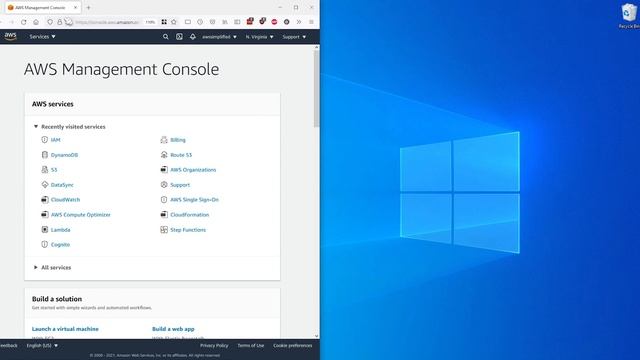This screenshot has width=640, height=360.
Task: Click the Support service icon in list
Action: pyautogui.click(x=164, y=184)
